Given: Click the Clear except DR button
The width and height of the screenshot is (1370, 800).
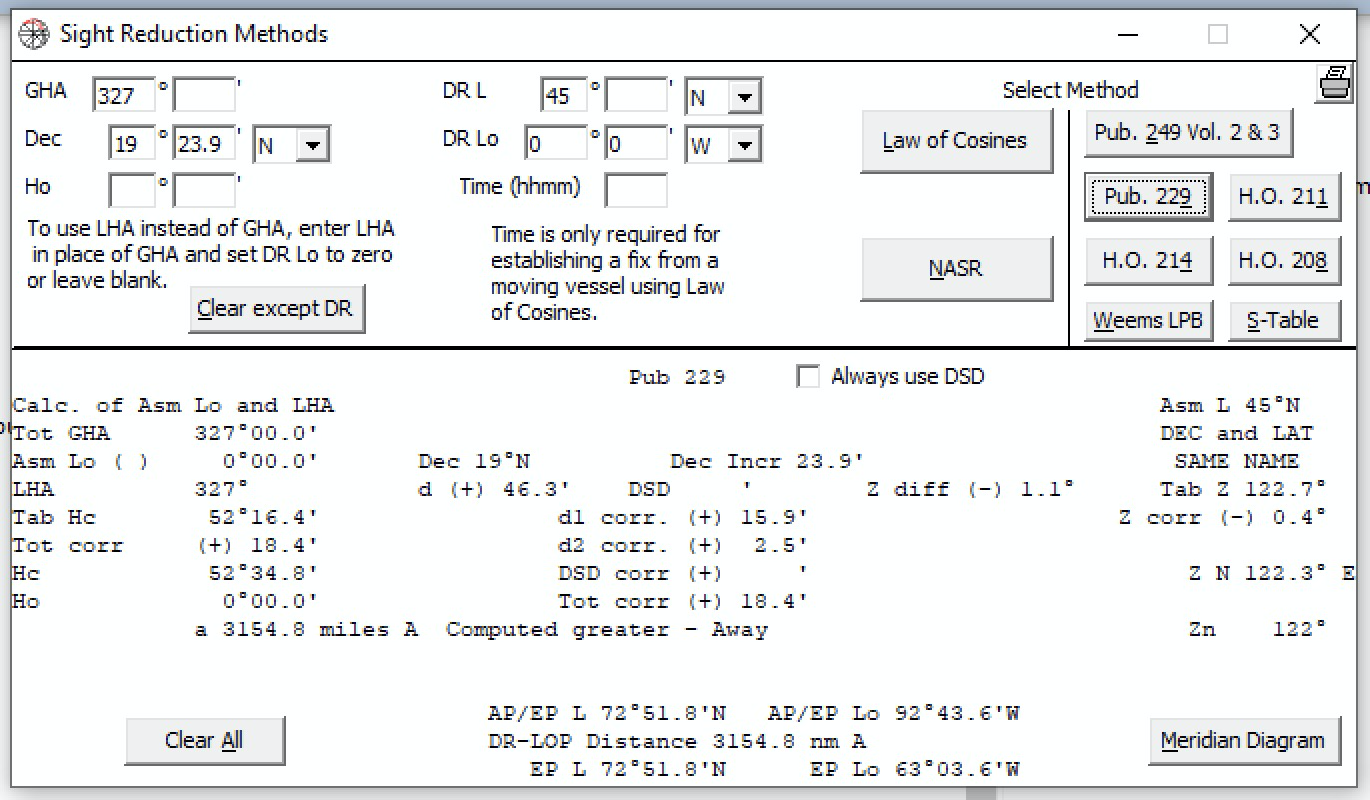Looking at the screenshot, I should point(276,308).
